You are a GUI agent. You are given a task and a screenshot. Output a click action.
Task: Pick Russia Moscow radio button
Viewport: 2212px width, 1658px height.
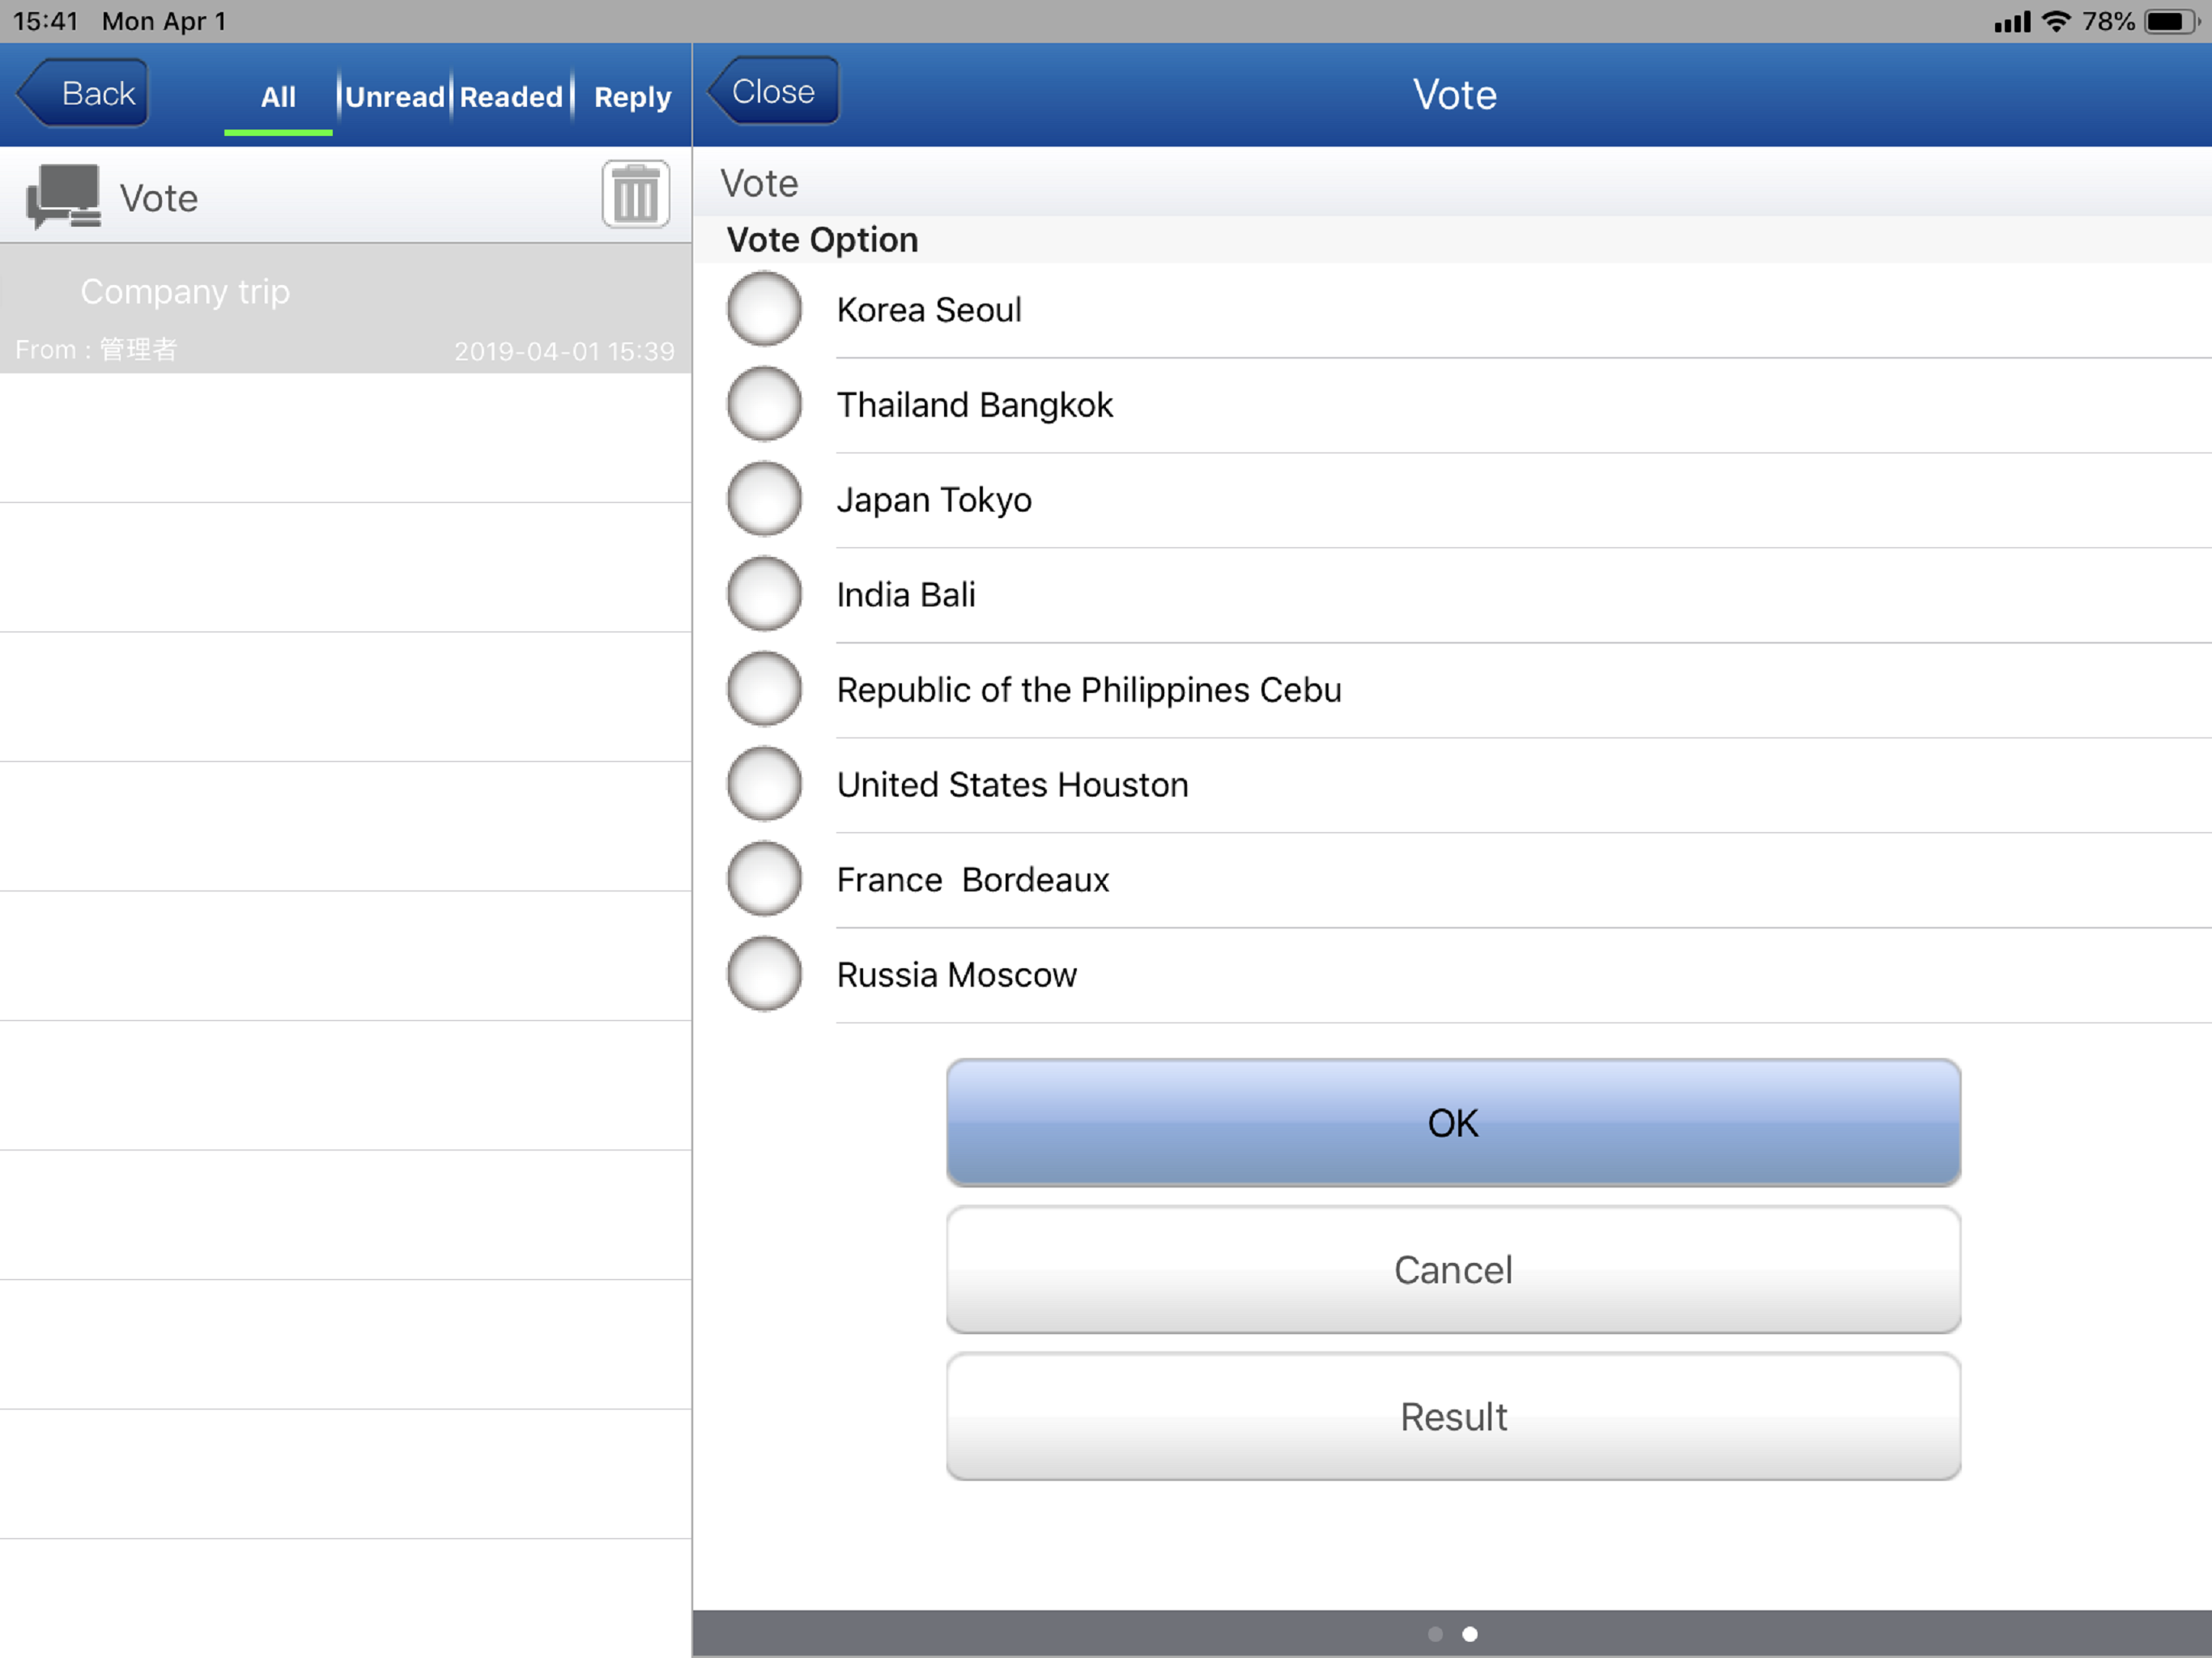[764, 974]
